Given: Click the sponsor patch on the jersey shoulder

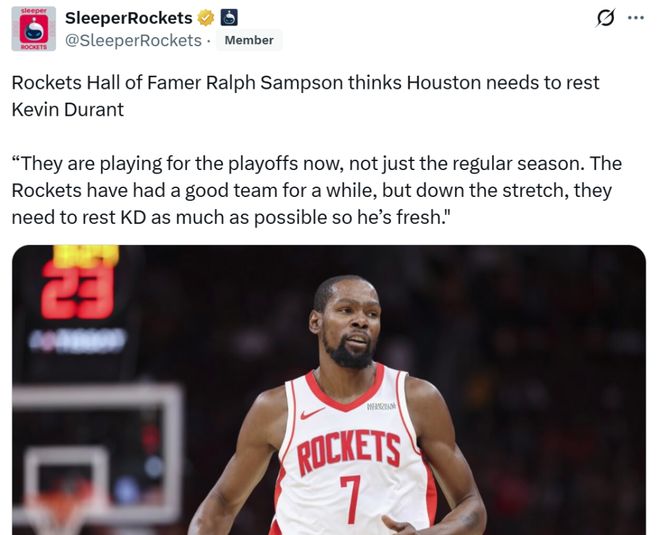Looking at the screenshot, I should click(x=381, y=406).
